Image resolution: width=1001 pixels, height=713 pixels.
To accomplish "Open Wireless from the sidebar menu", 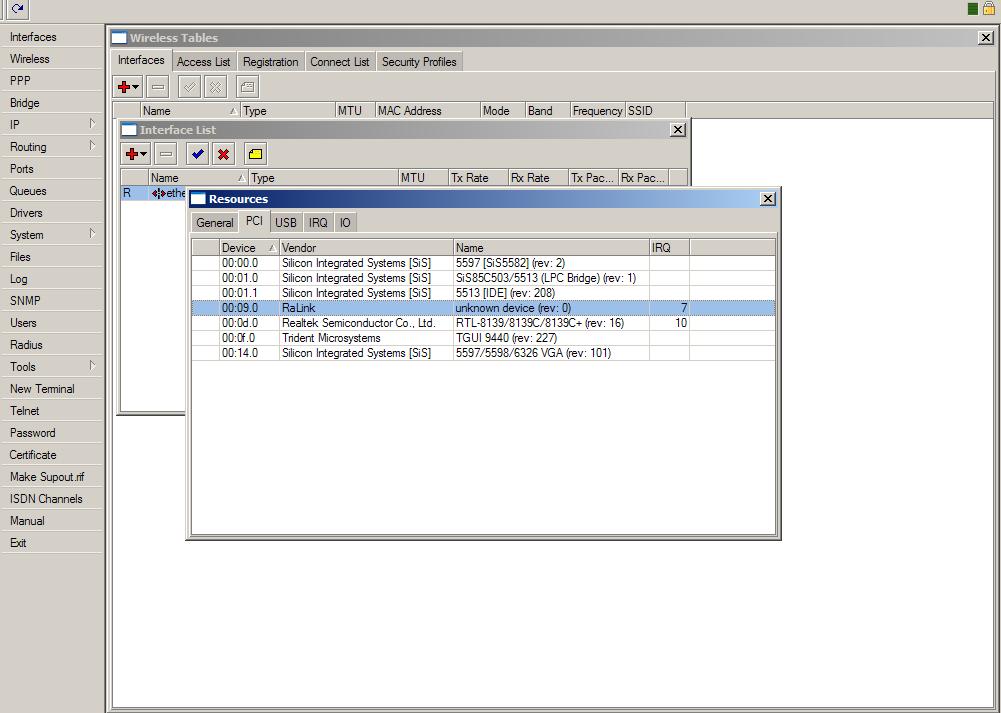I will pos(51,59).
